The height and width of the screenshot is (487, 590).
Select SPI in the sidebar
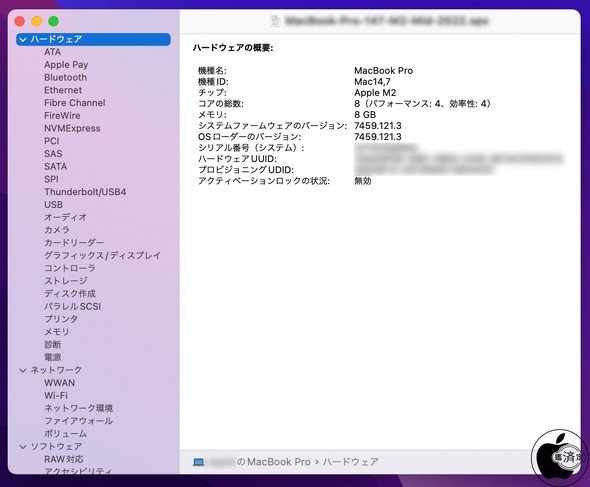coord(51,179)
